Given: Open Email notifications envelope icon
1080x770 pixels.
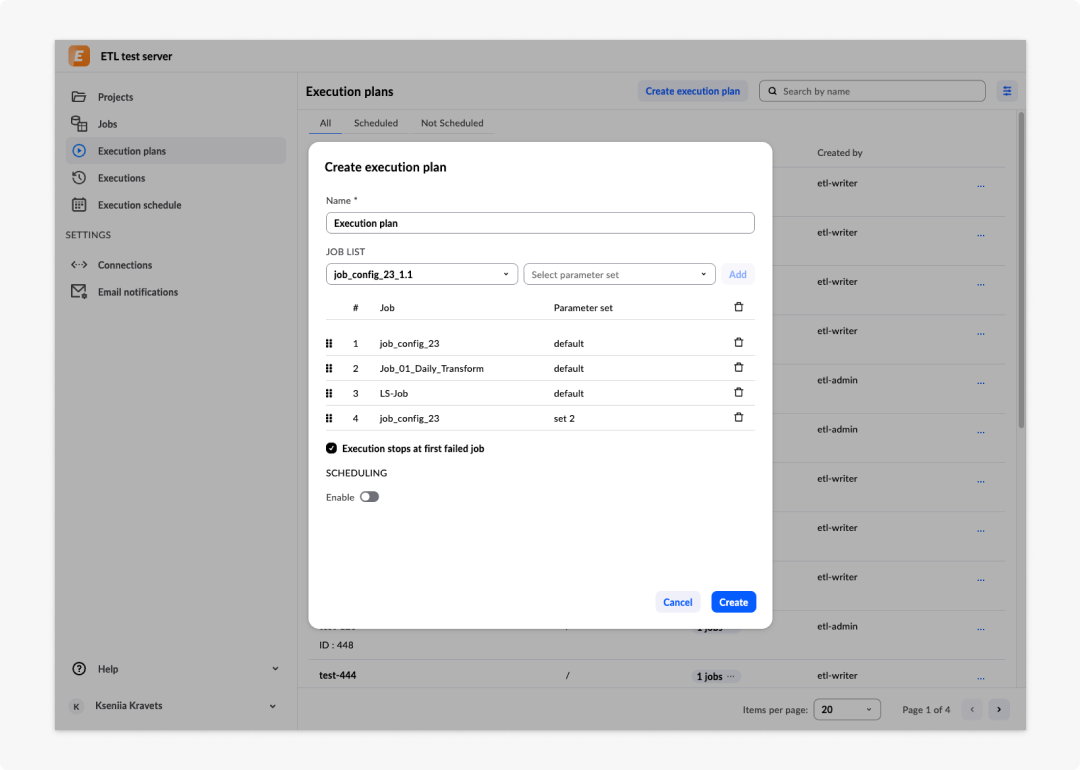Looking at the screenshot, I should 79,291.
